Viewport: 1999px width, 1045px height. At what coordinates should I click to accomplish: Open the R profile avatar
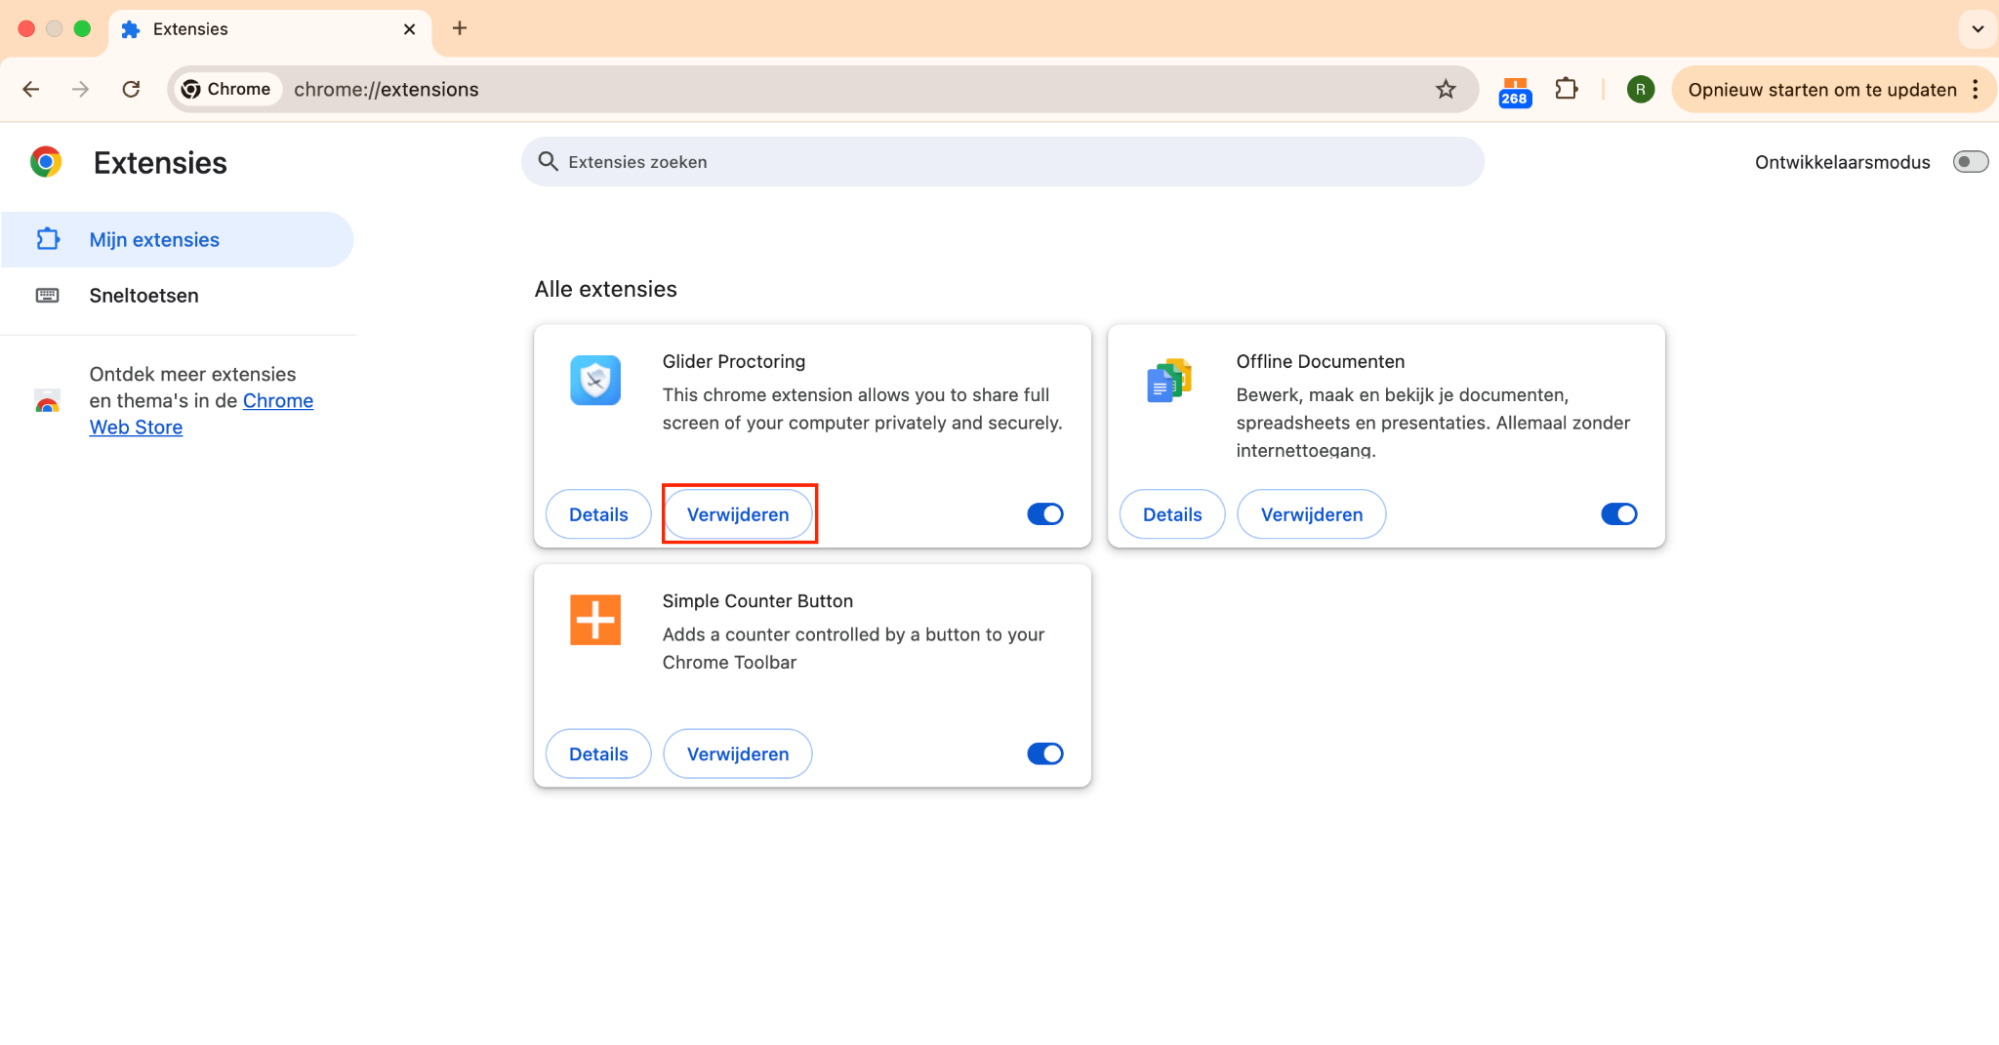[1640, 89]
